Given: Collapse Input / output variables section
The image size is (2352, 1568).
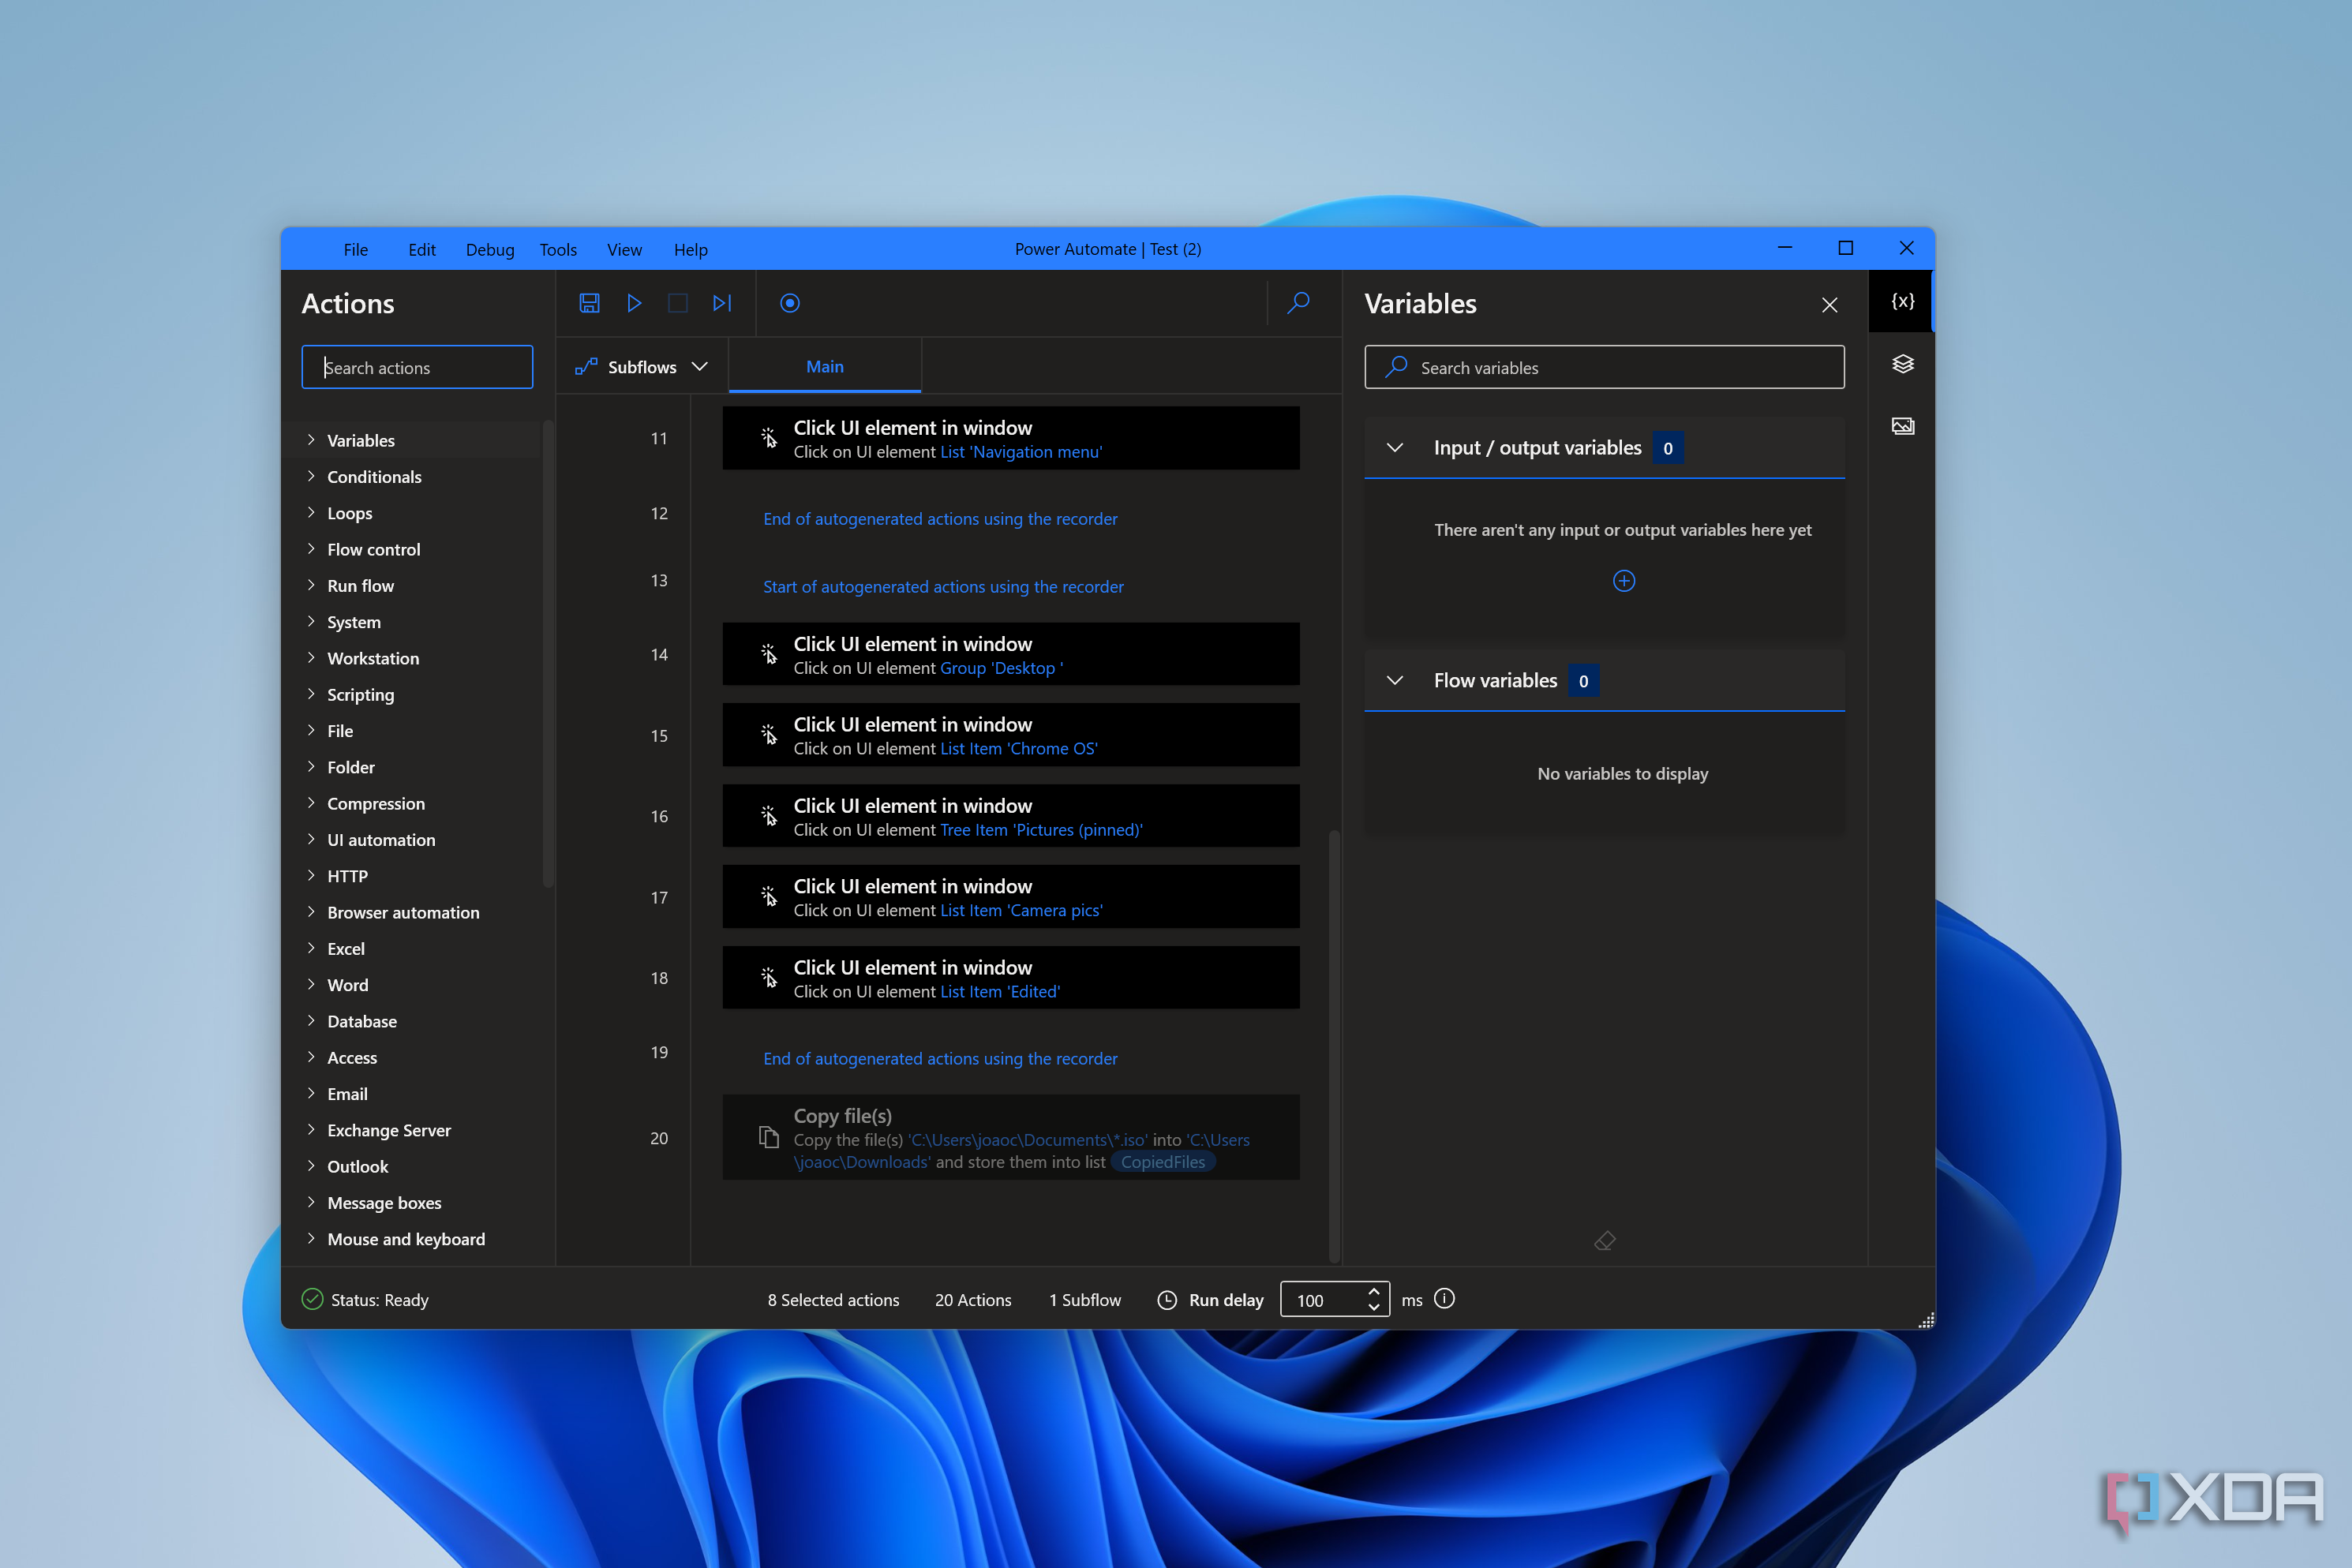Looking at the screenshot, I should coord(1395,448).
